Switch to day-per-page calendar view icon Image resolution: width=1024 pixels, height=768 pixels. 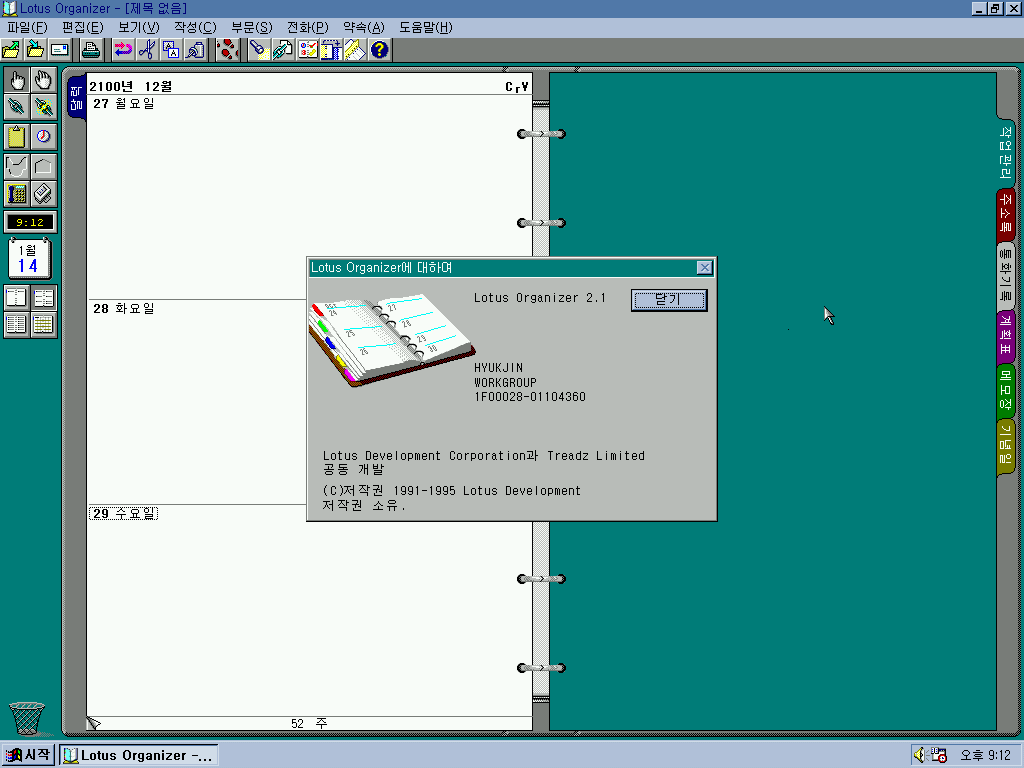pos(17,298)
